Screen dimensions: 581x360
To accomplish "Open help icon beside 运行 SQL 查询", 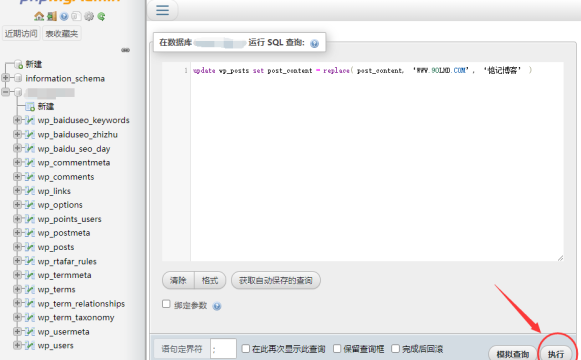I will pyautogui.click(x=314, y=44).
